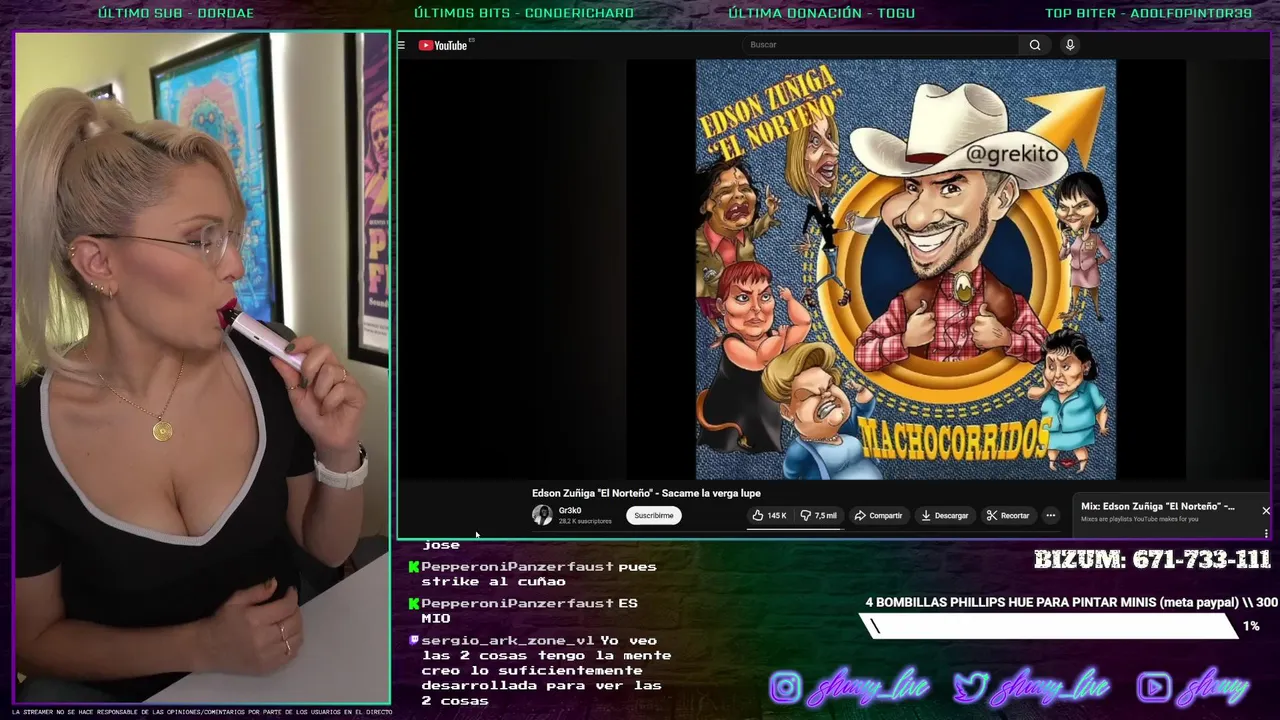Screen dimensions: 1280x720
Task: Click the ÚLTIMOS BITS - CONDERICHARD label
Action: [x=524, y=13]
